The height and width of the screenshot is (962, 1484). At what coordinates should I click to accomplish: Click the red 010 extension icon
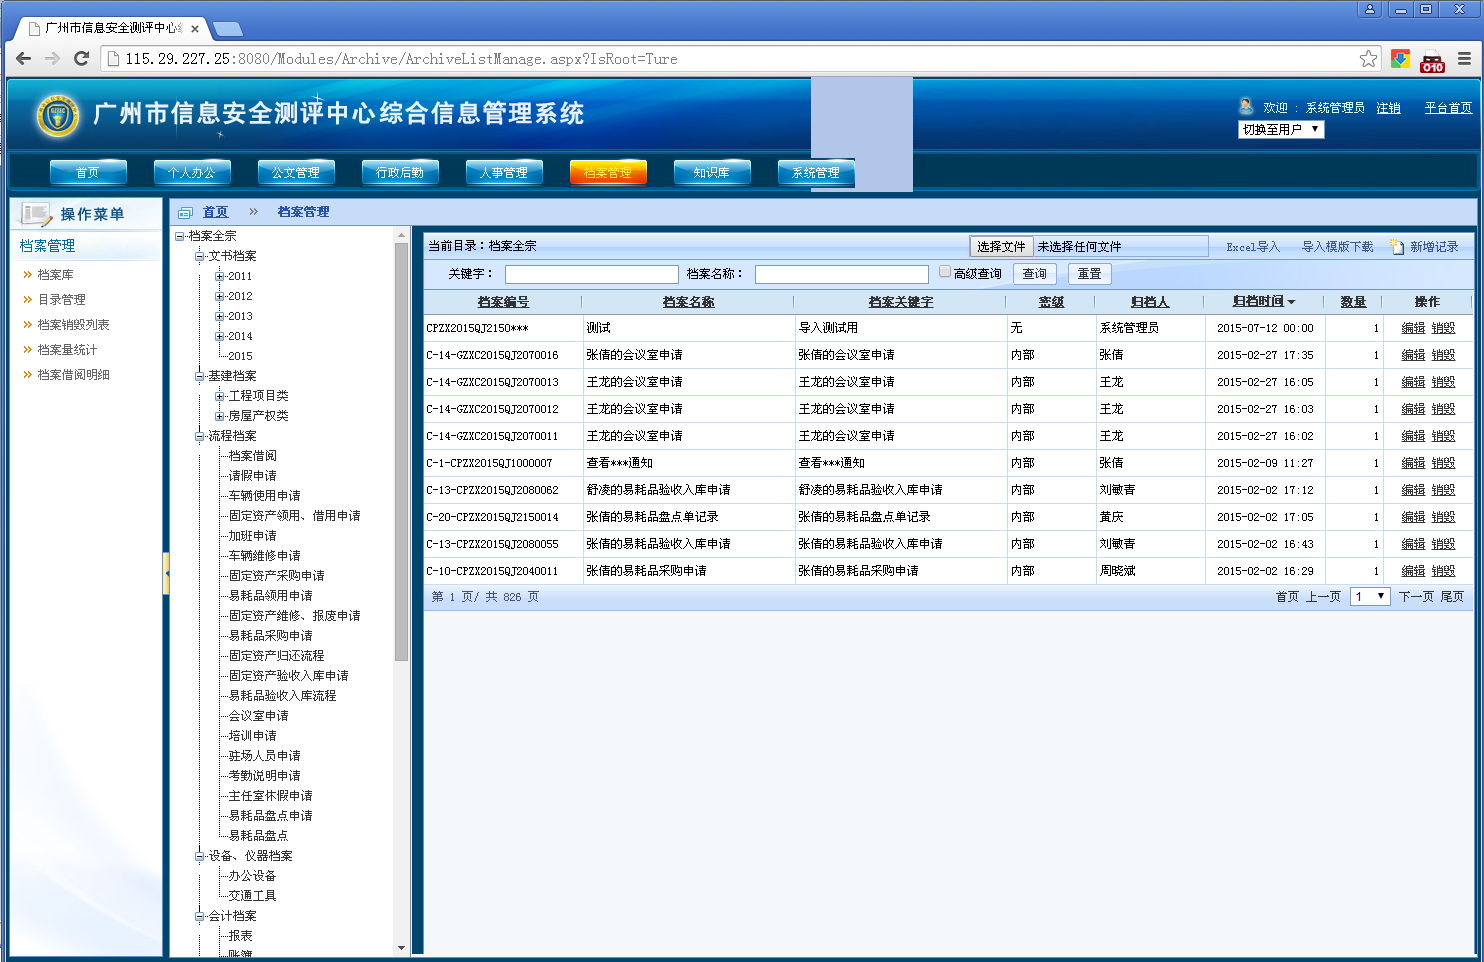point(1432,60)
